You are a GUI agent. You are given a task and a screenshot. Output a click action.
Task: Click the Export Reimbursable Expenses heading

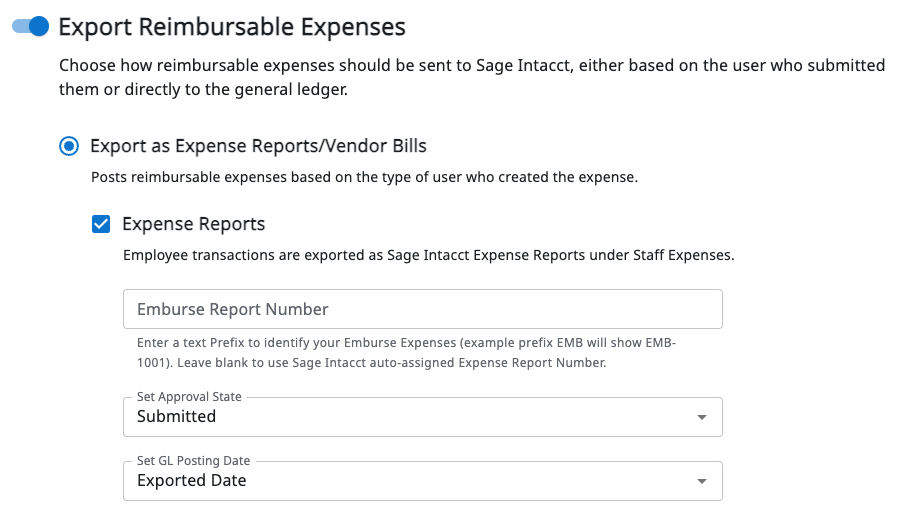point(232,27)
